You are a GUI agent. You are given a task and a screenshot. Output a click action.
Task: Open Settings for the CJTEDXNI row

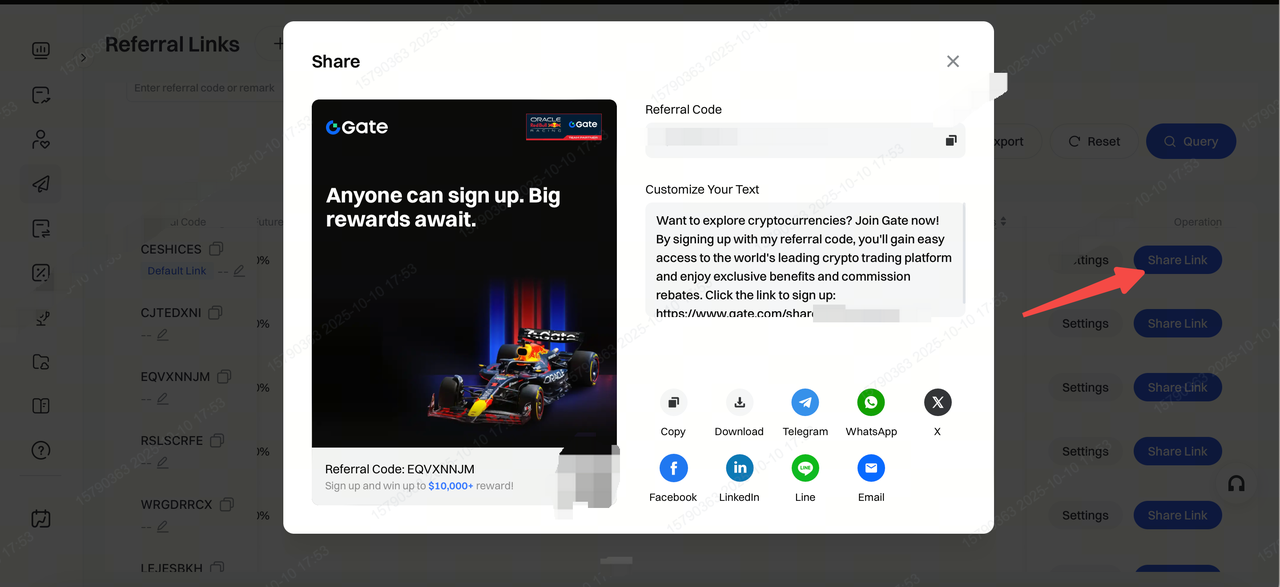coord(1085,324)
